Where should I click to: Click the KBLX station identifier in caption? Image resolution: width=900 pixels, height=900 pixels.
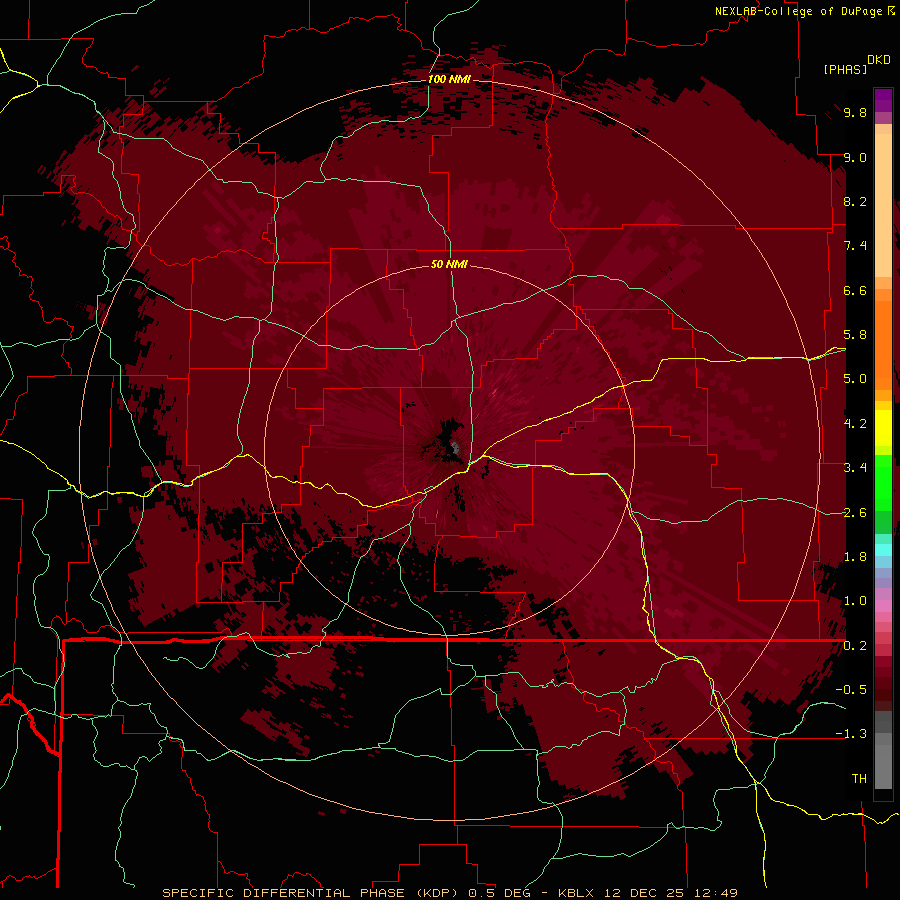pos(577,893)
